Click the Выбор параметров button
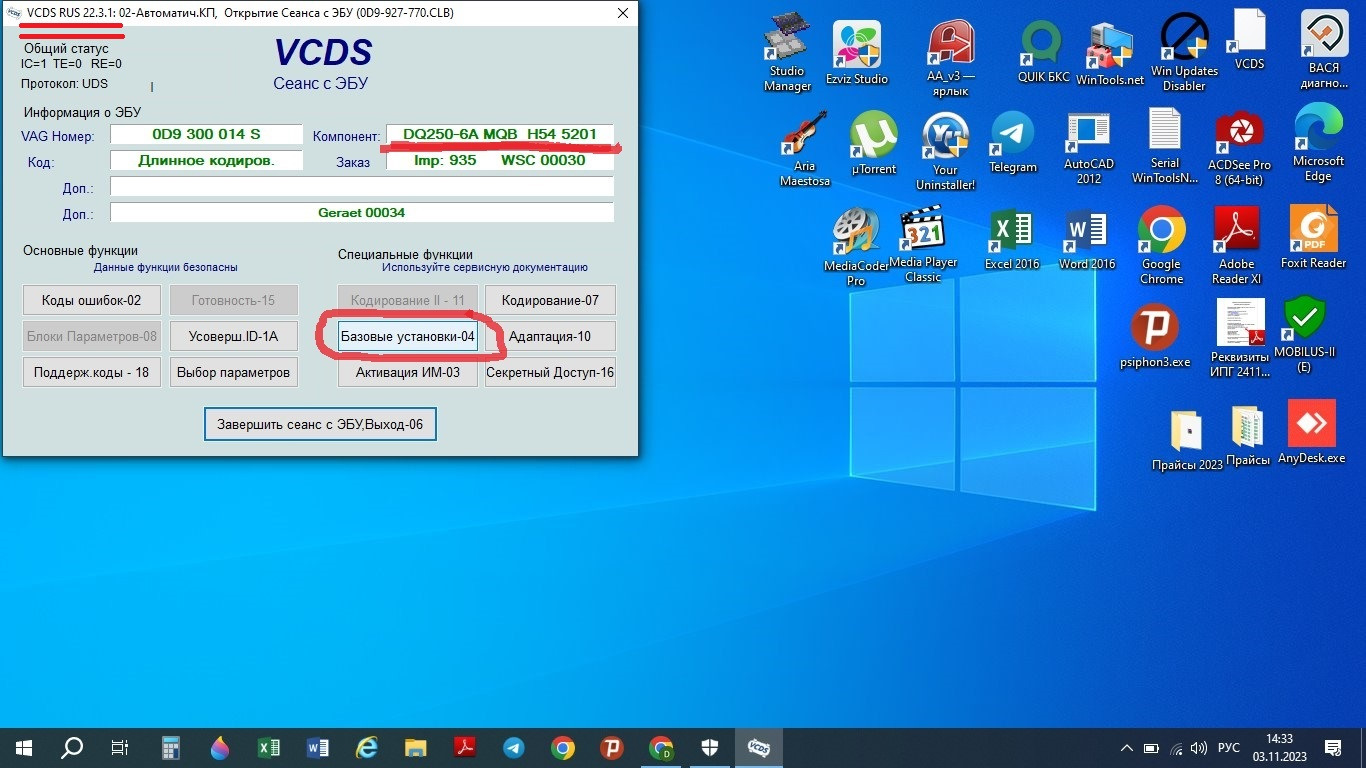The image size is (1366, 768). pos(233,372)
